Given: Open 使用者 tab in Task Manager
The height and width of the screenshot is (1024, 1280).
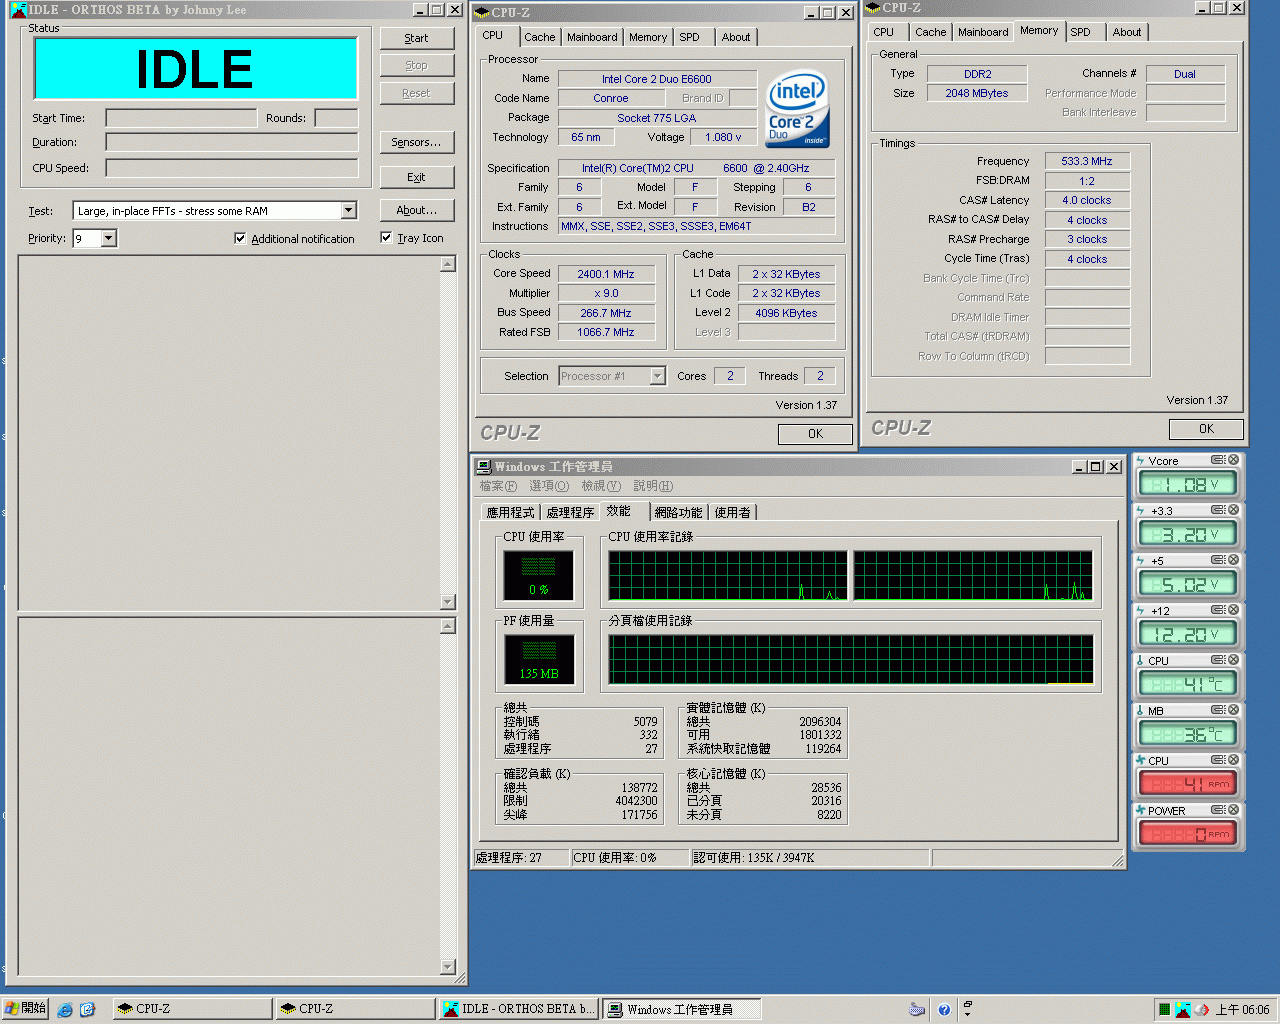Looking at the screenshot, I should coord(732,512).
